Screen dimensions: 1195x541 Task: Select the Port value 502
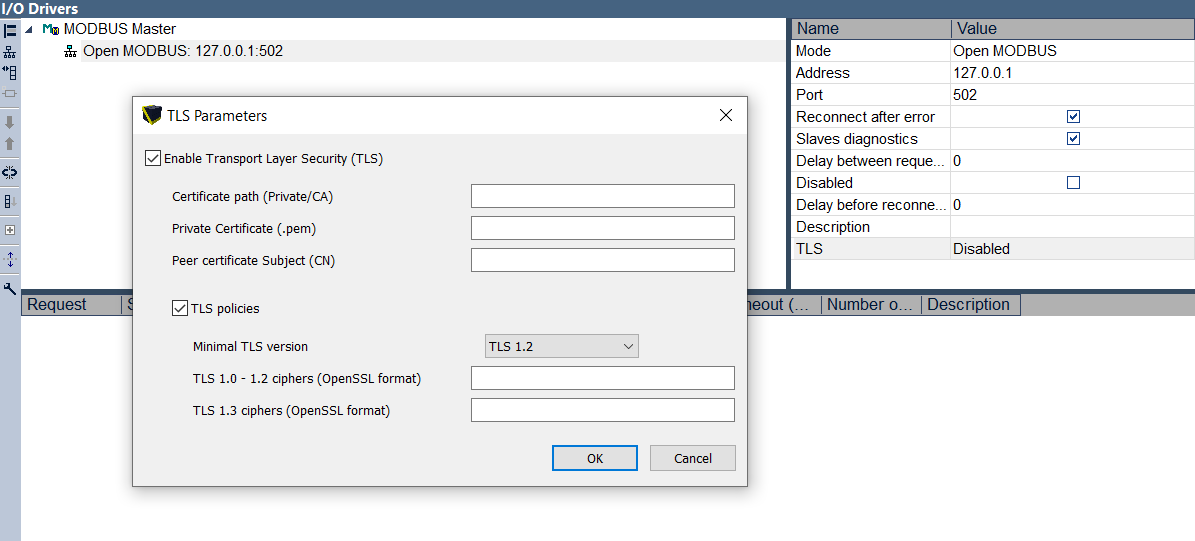coord(1073,95)
